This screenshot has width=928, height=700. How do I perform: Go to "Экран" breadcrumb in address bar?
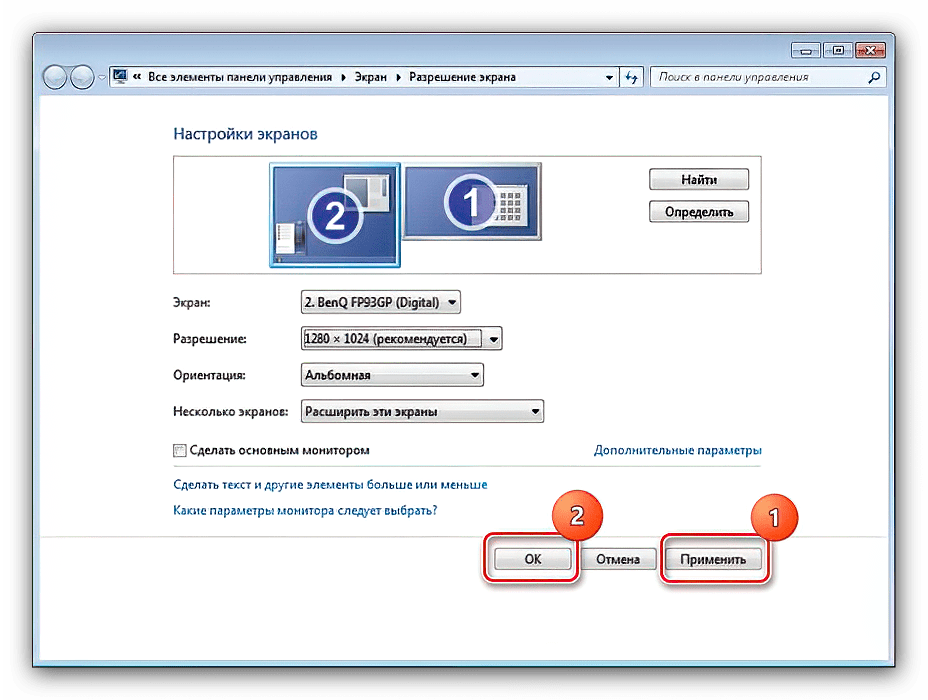coord(370,77)
